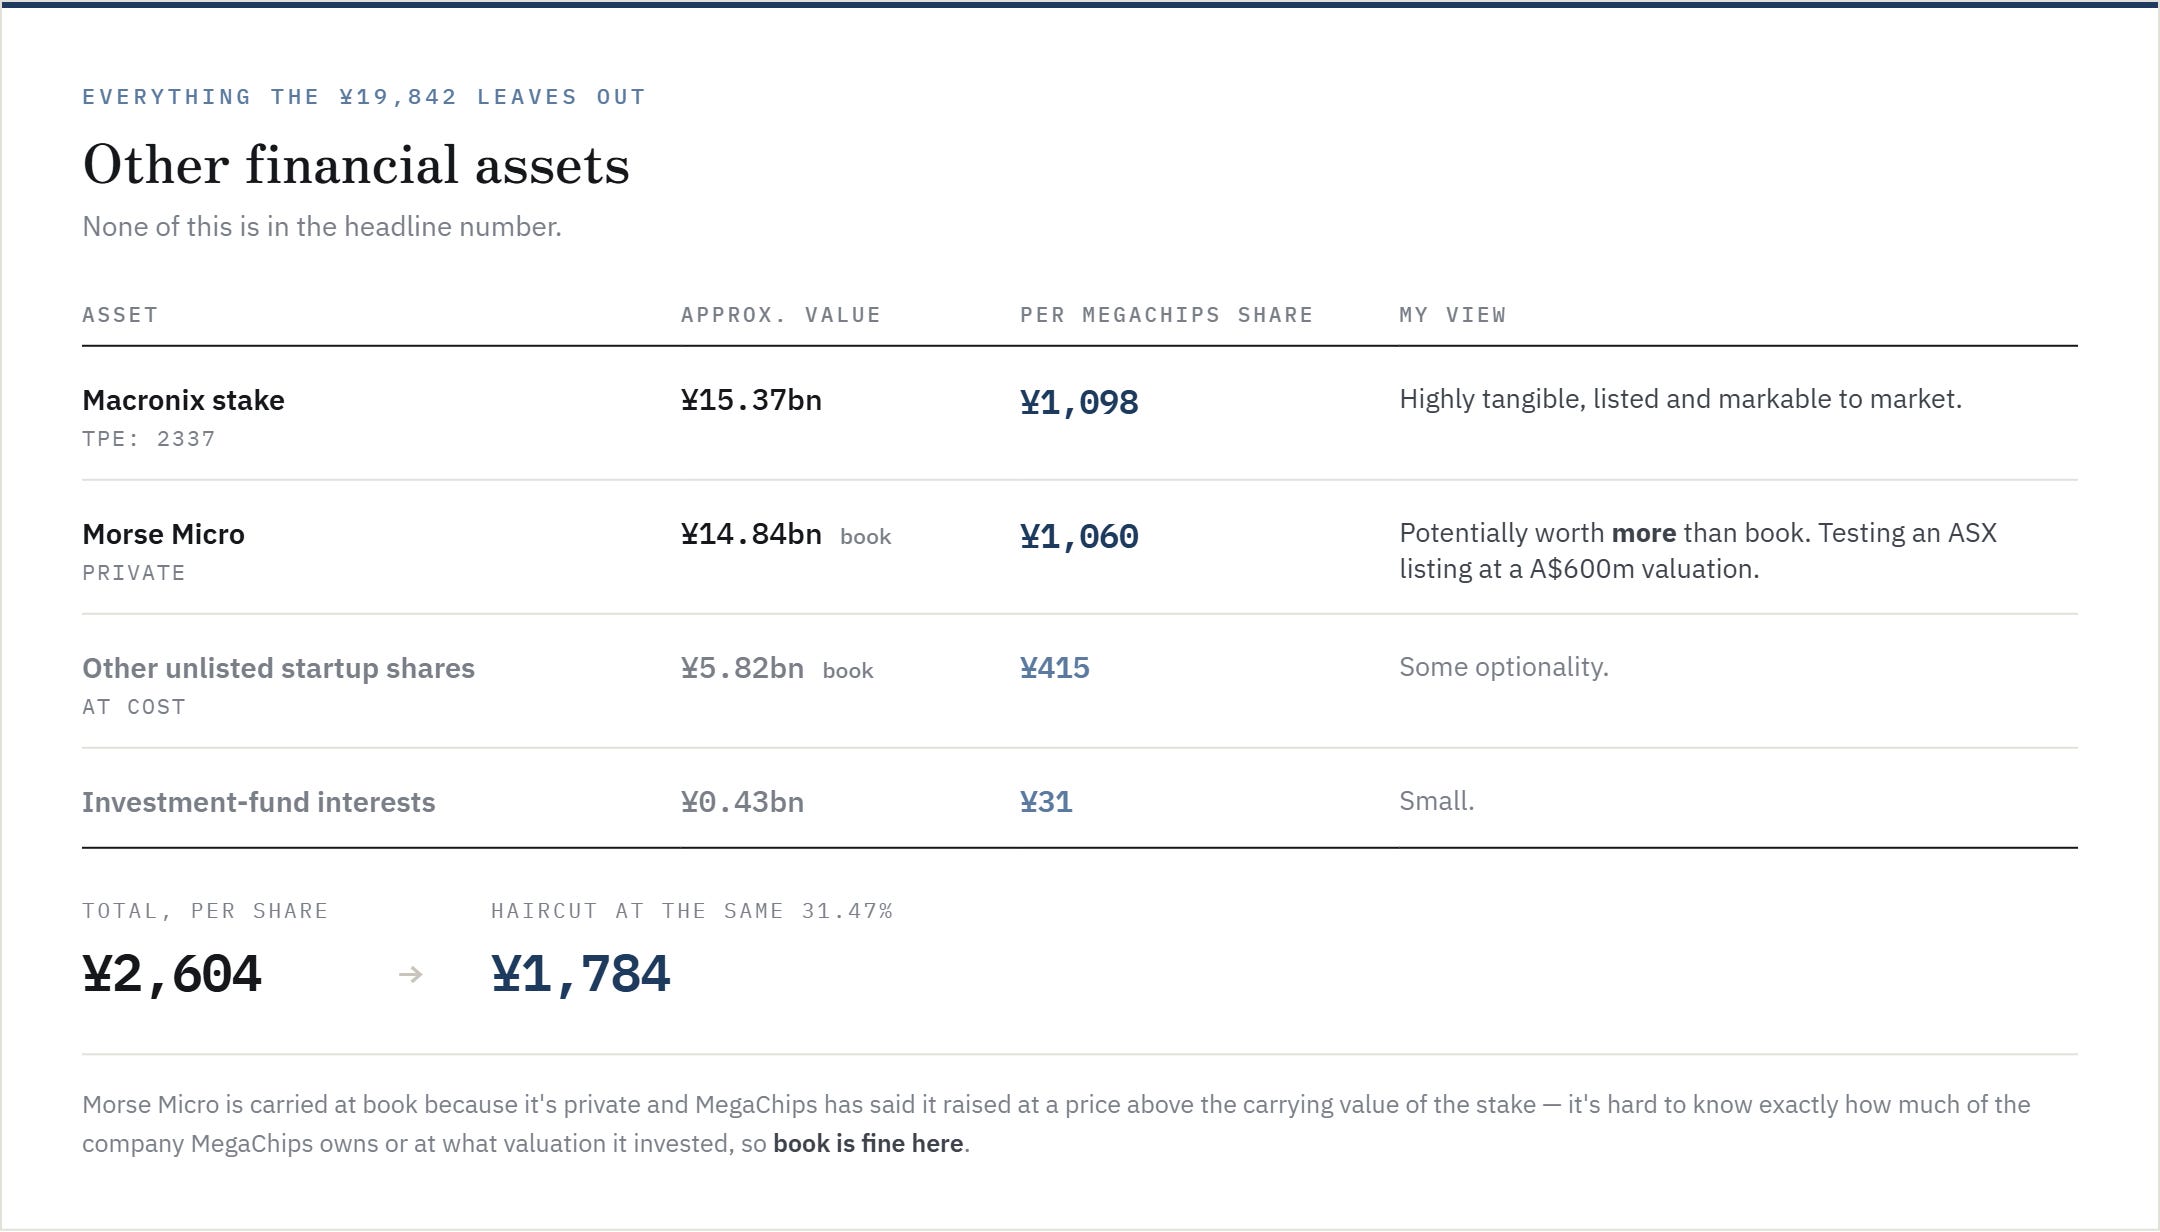
Task: Click the ¥415 per-share figure
Action: [x=1055, y=668]
